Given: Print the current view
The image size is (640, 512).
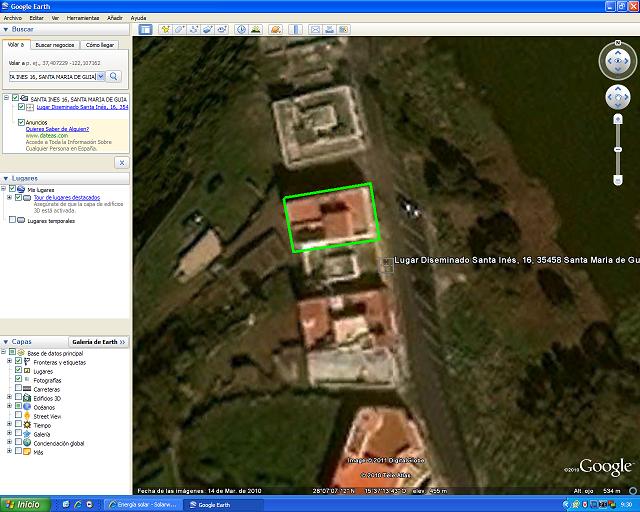Looking at the screenshot, I should pyautogui.click(x=329, y=29).
